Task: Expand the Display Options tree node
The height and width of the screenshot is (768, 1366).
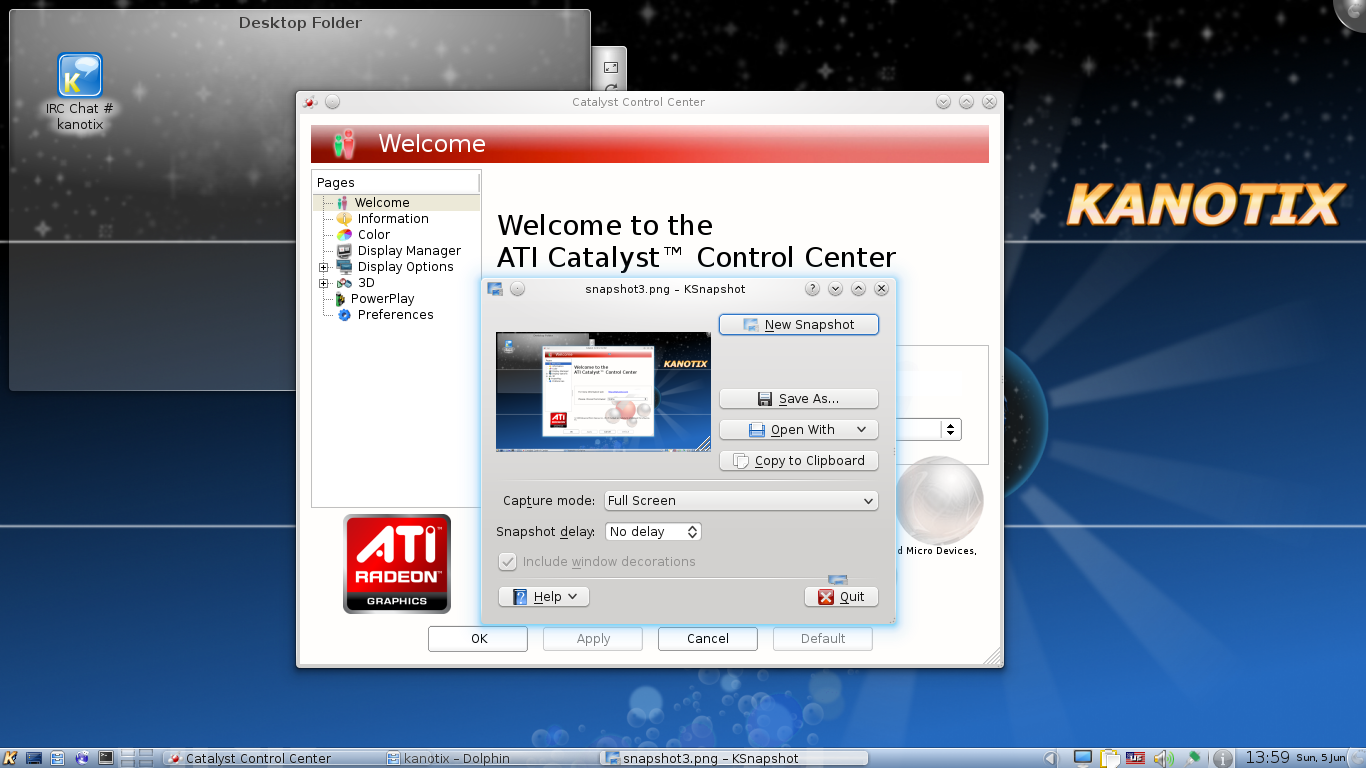Action: 323,267
